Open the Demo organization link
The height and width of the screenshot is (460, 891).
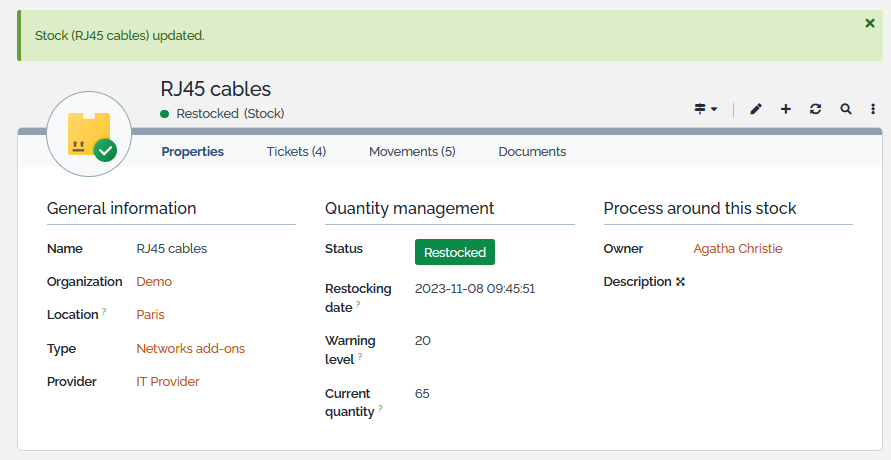click(x=154, y=282)
